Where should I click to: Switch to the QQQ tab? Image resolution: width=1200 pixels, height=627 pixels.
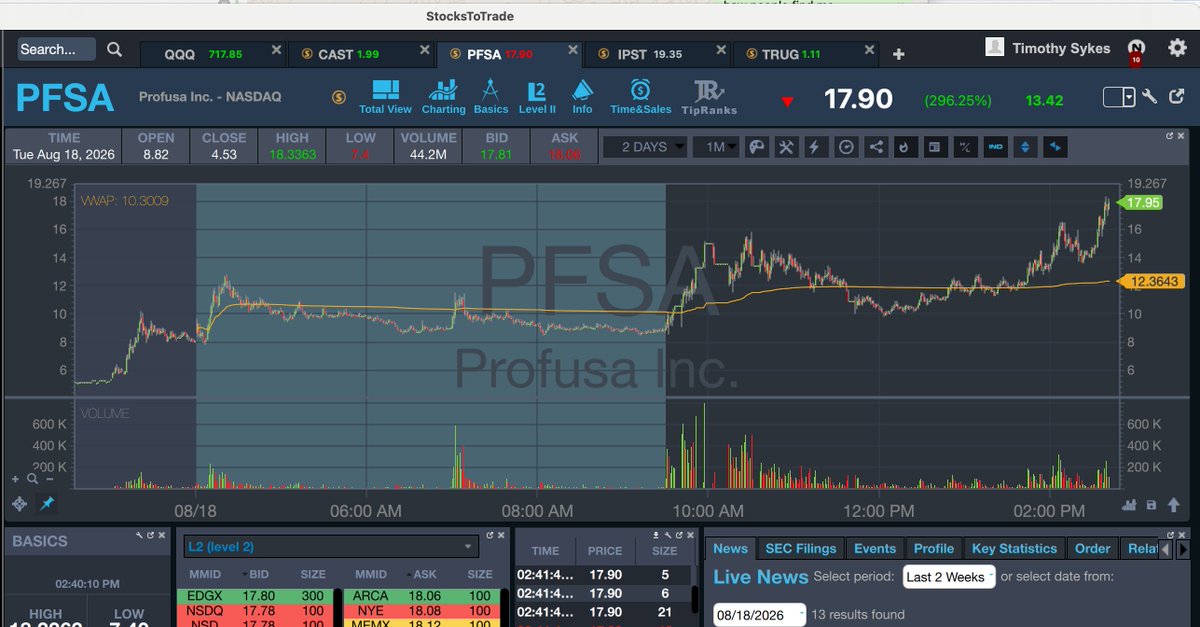211,54
